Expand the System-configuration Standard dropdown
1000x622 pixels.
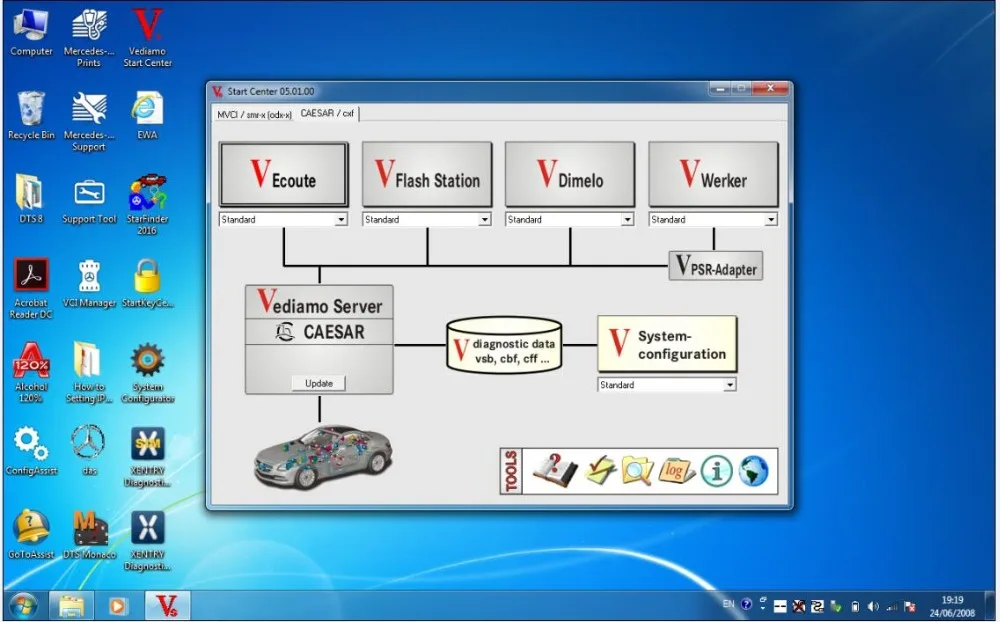click(730, 385)
